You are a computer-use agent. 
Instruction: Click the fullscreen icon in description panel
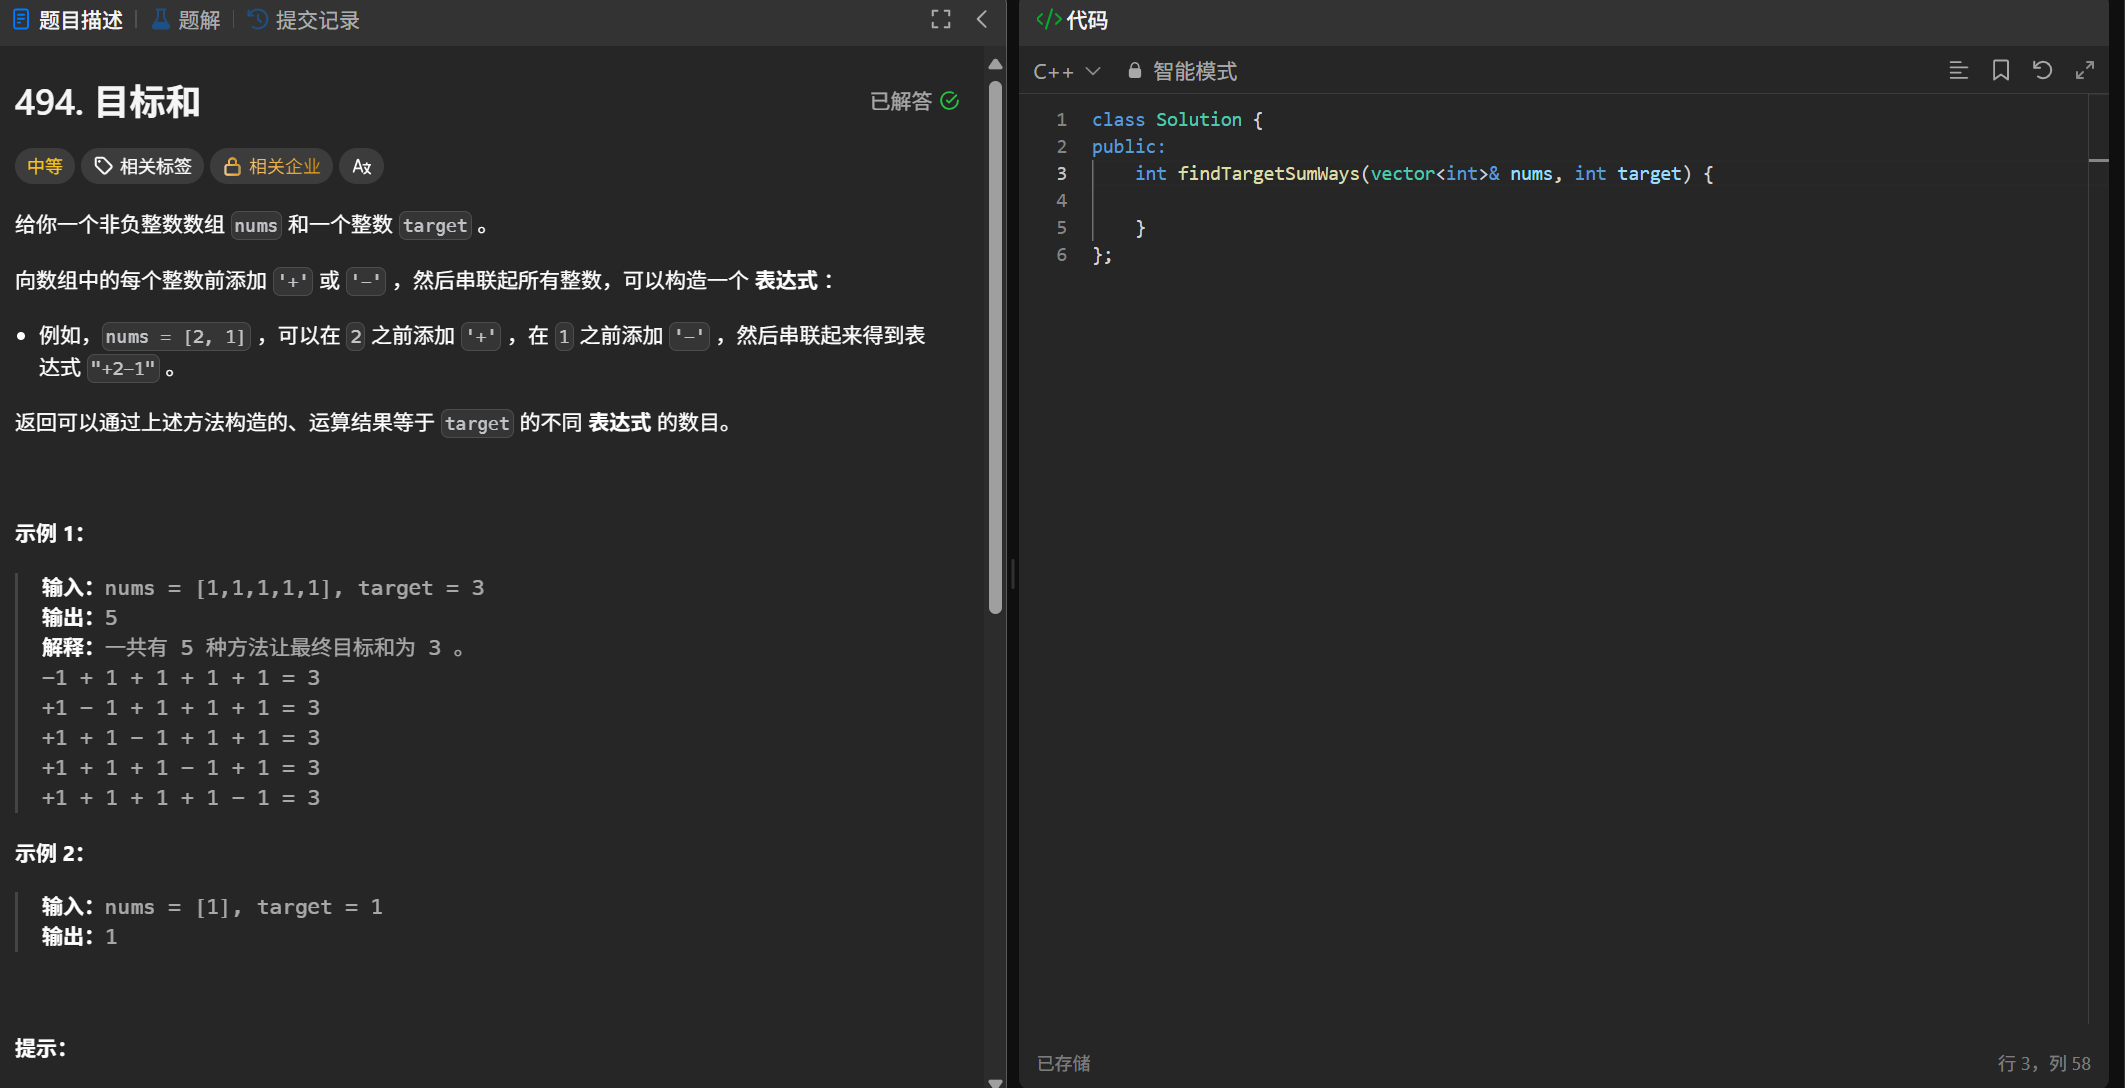pyautogui.click(x=940, y=19)
